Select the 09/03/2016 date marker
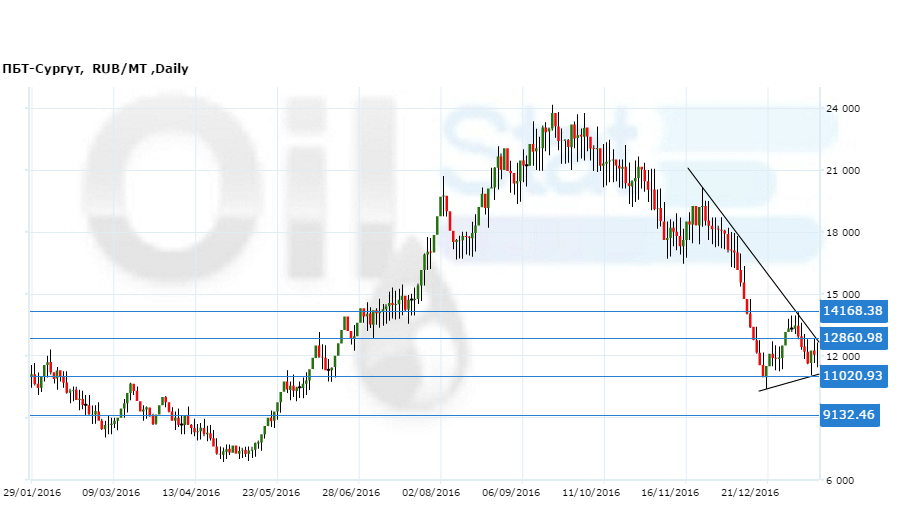This screenshot has width=909, height=509. click(x=111, y=492)
